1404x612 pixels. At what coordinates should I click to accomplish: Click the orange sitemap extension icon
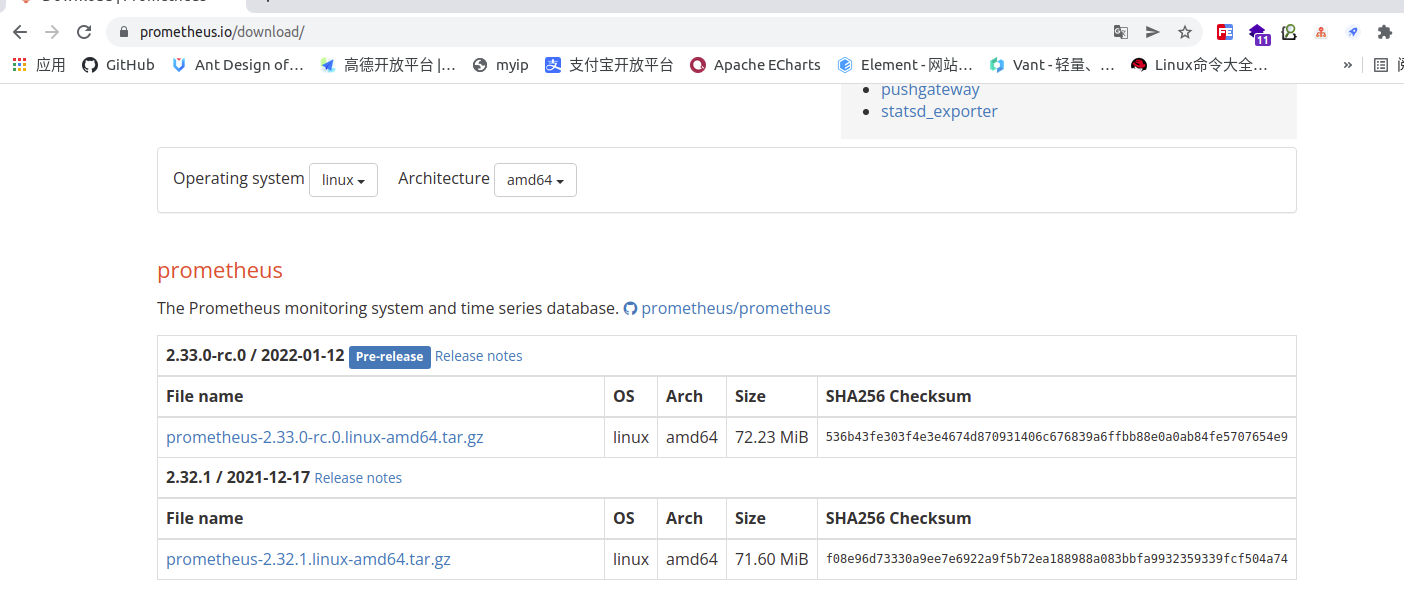point(1321,32)
